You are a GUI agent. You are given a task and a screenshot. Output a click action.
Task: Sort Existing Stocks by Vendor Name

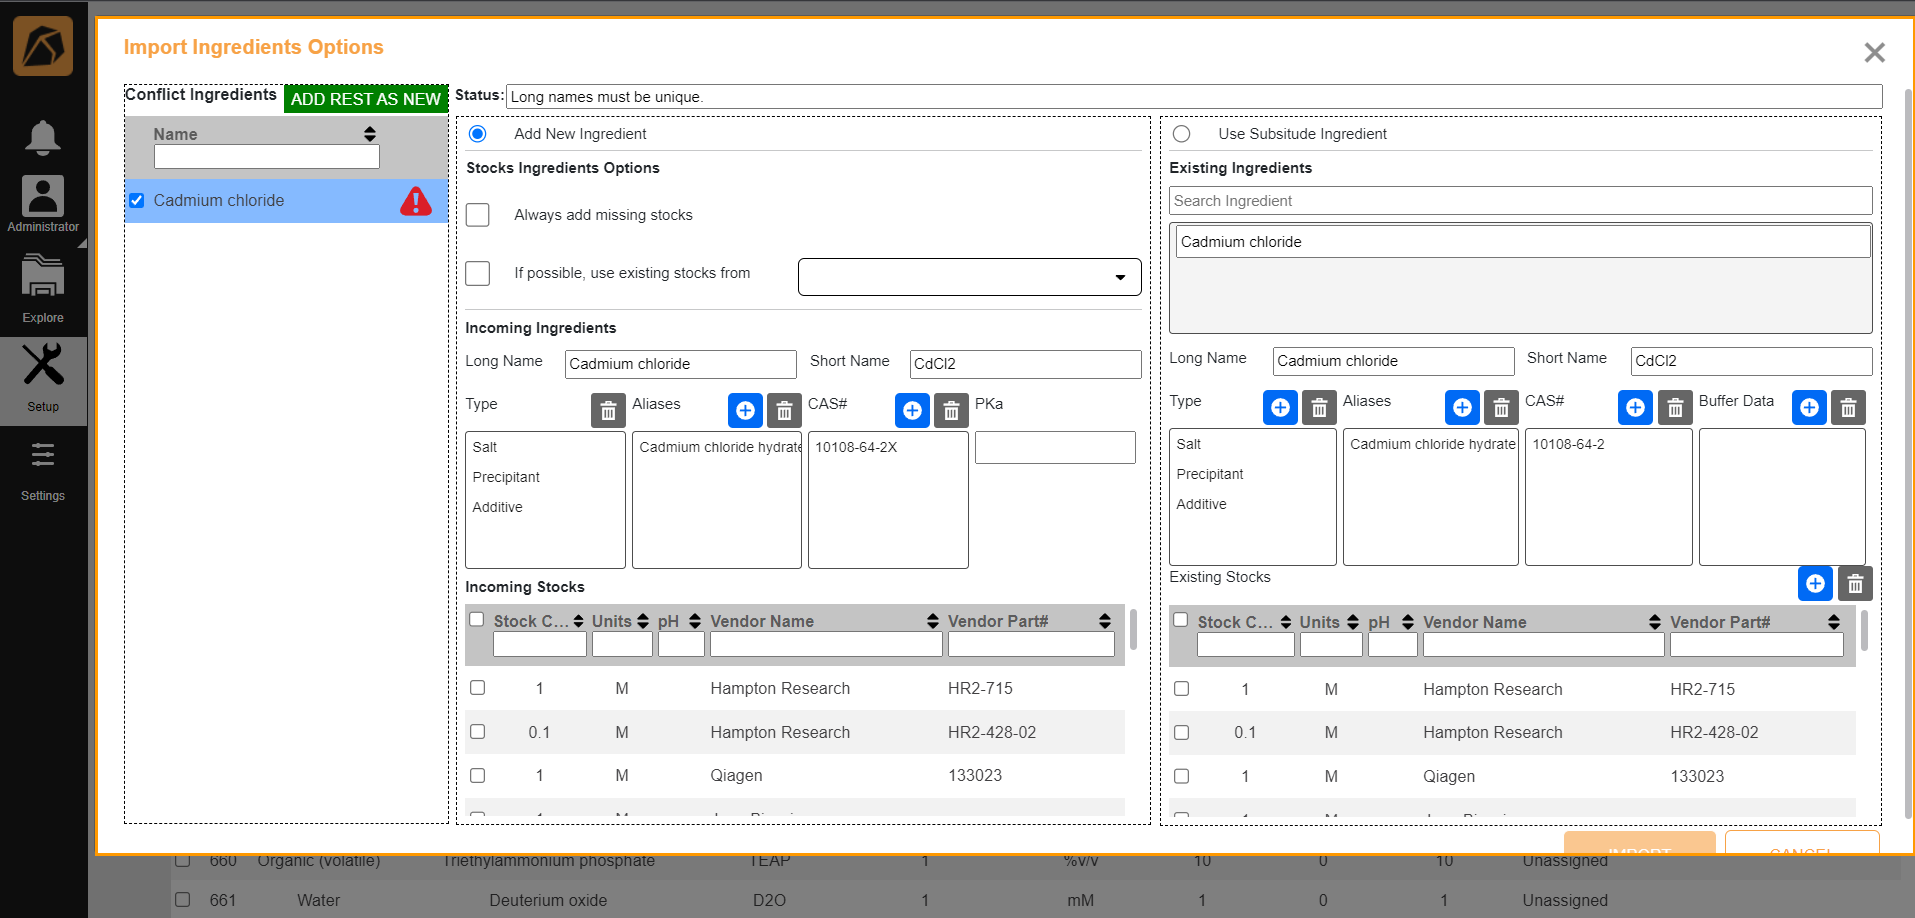tap(1655, 622)
